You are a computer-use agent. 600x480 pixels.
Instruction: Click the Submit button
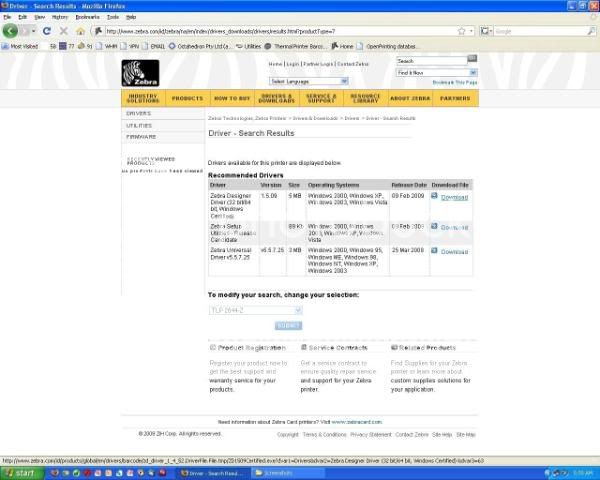(288, 325)
